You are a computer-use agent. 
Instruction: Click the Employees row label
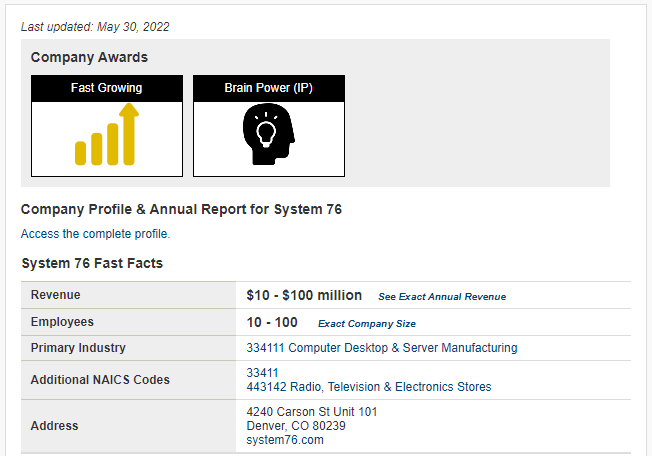(x=62, y=322)
